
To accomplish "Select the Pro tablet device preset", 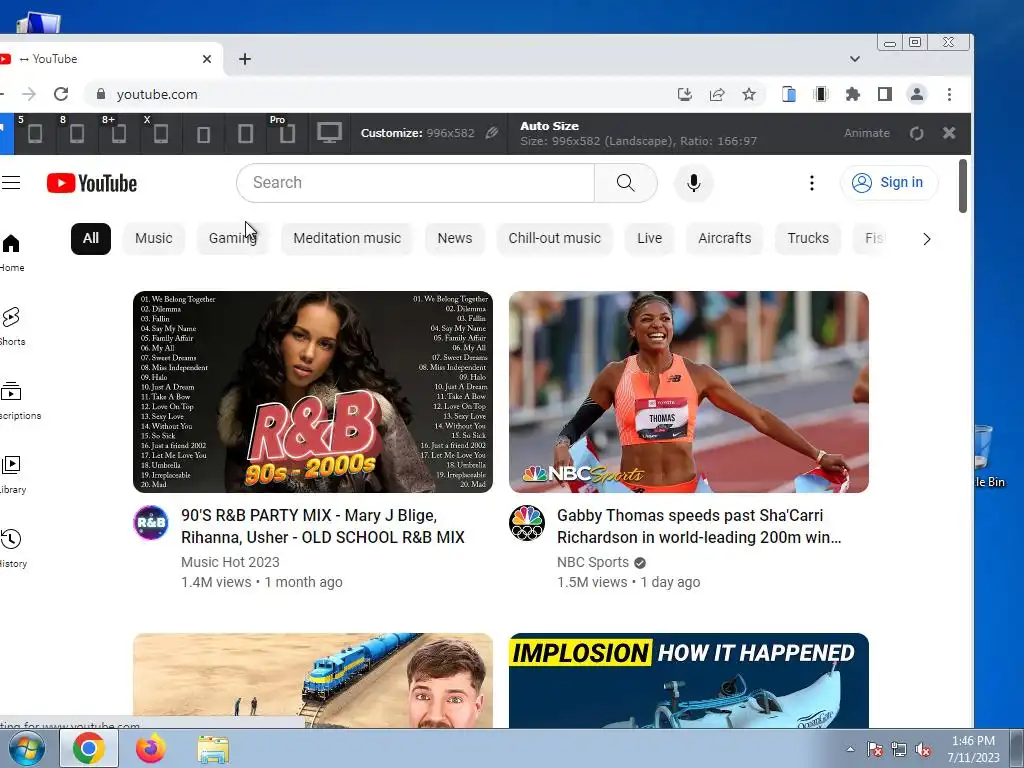I will point(287,133).
